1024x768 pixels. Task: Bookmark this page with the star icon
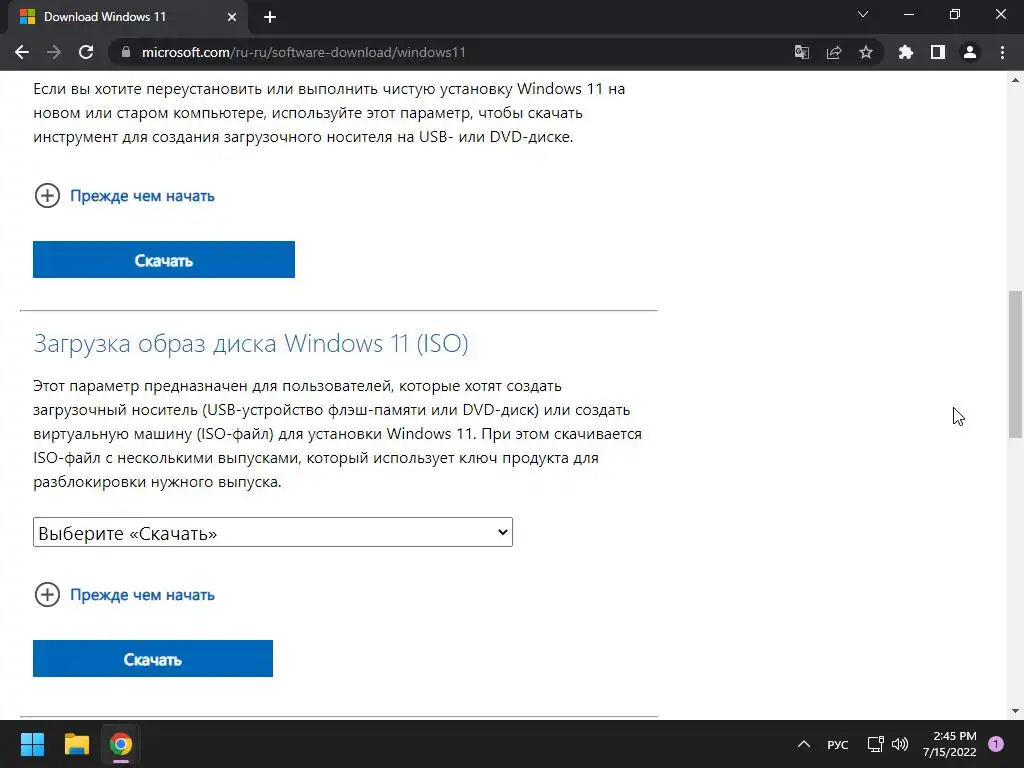click(x=866, y=52)
